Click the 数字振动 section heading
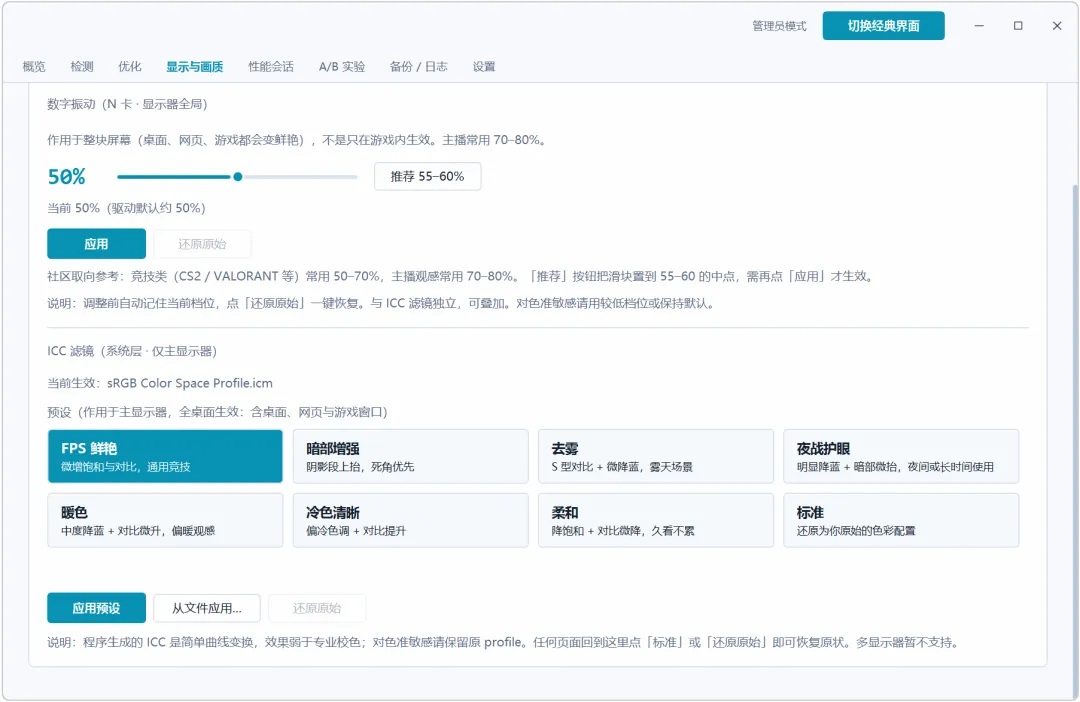1080x702 pixels. pyautogui.click(x=127, y=104)
